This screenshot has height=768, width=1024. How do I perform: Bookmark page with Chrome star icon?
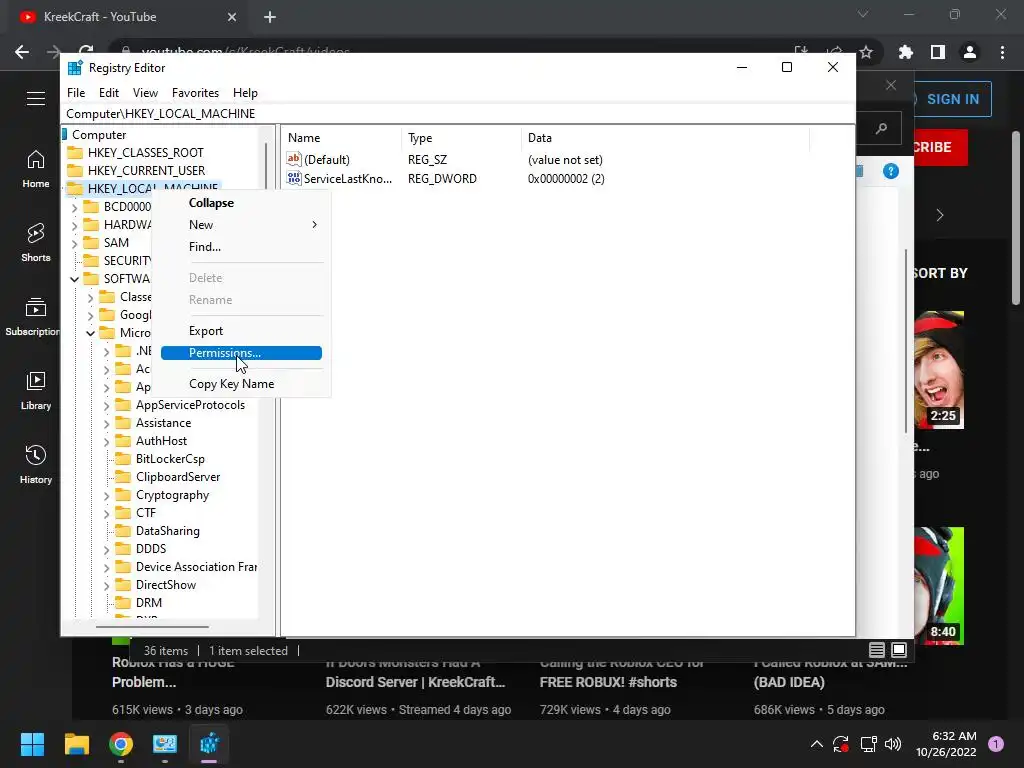pos(866,52)
